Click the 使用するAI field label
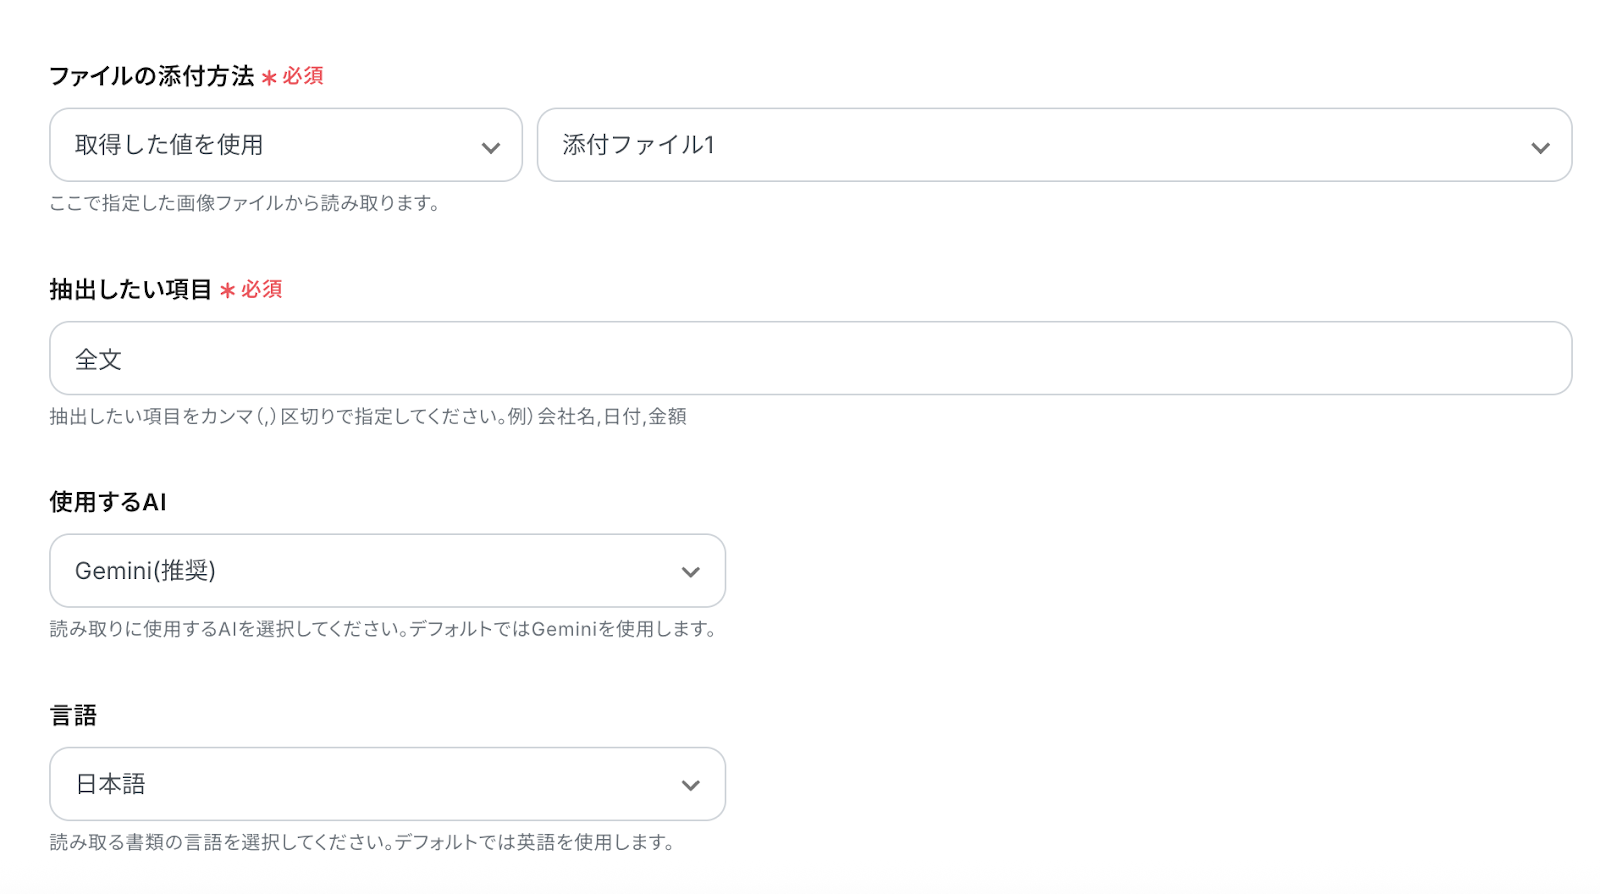The width and height of the screenshot is (1600, 894). (108, 502)
